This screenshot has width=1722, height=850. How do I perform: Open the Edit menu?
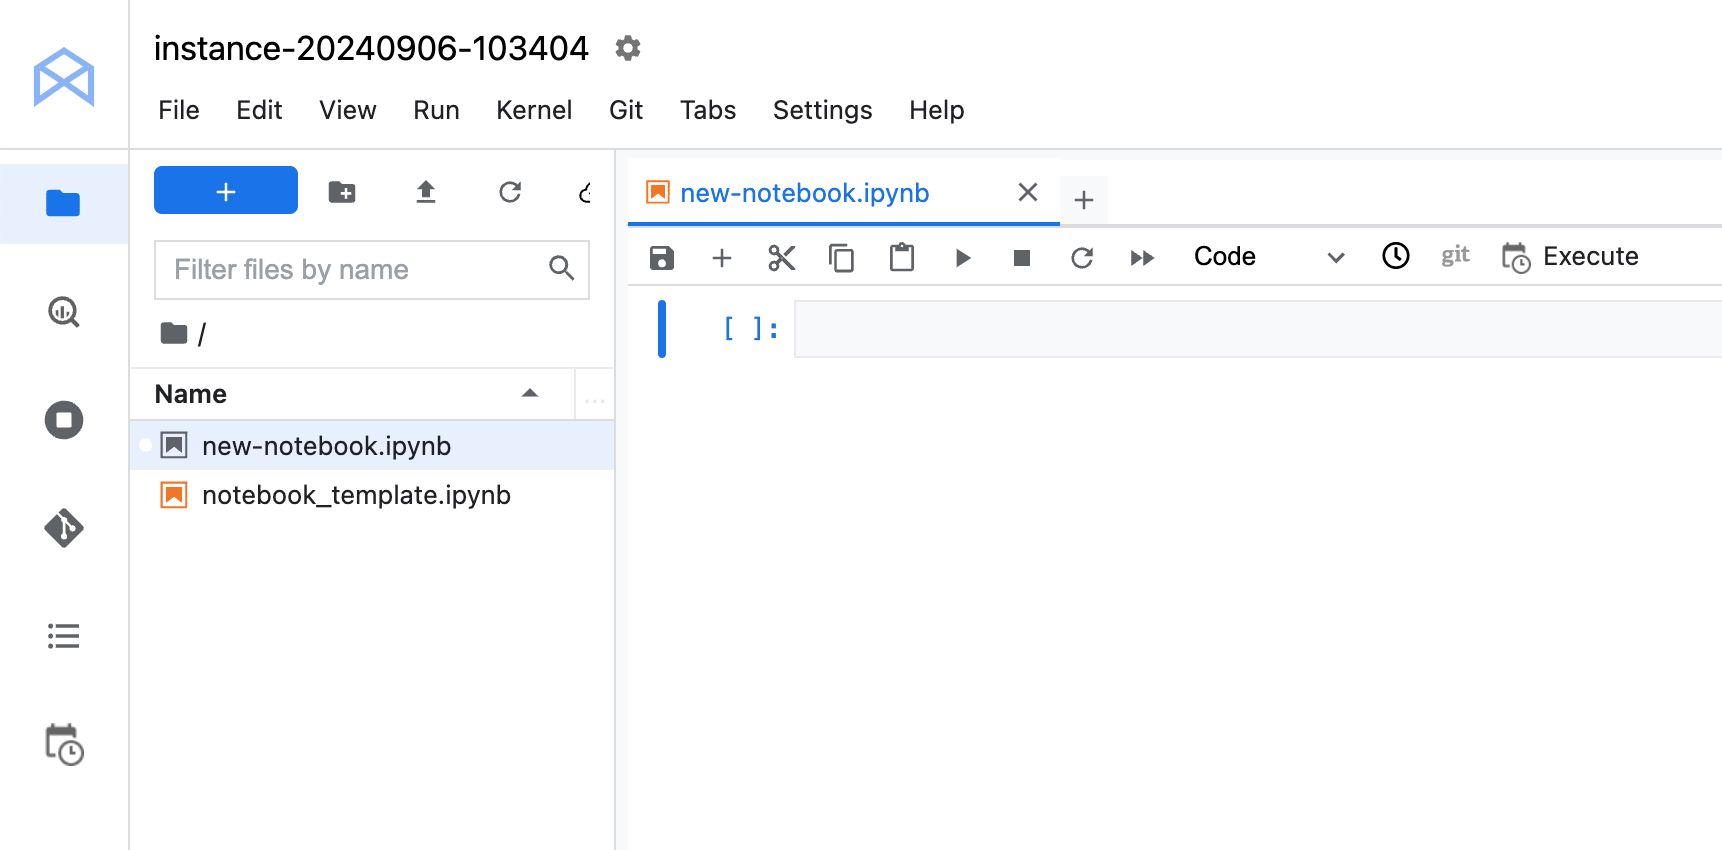point(259,110)
